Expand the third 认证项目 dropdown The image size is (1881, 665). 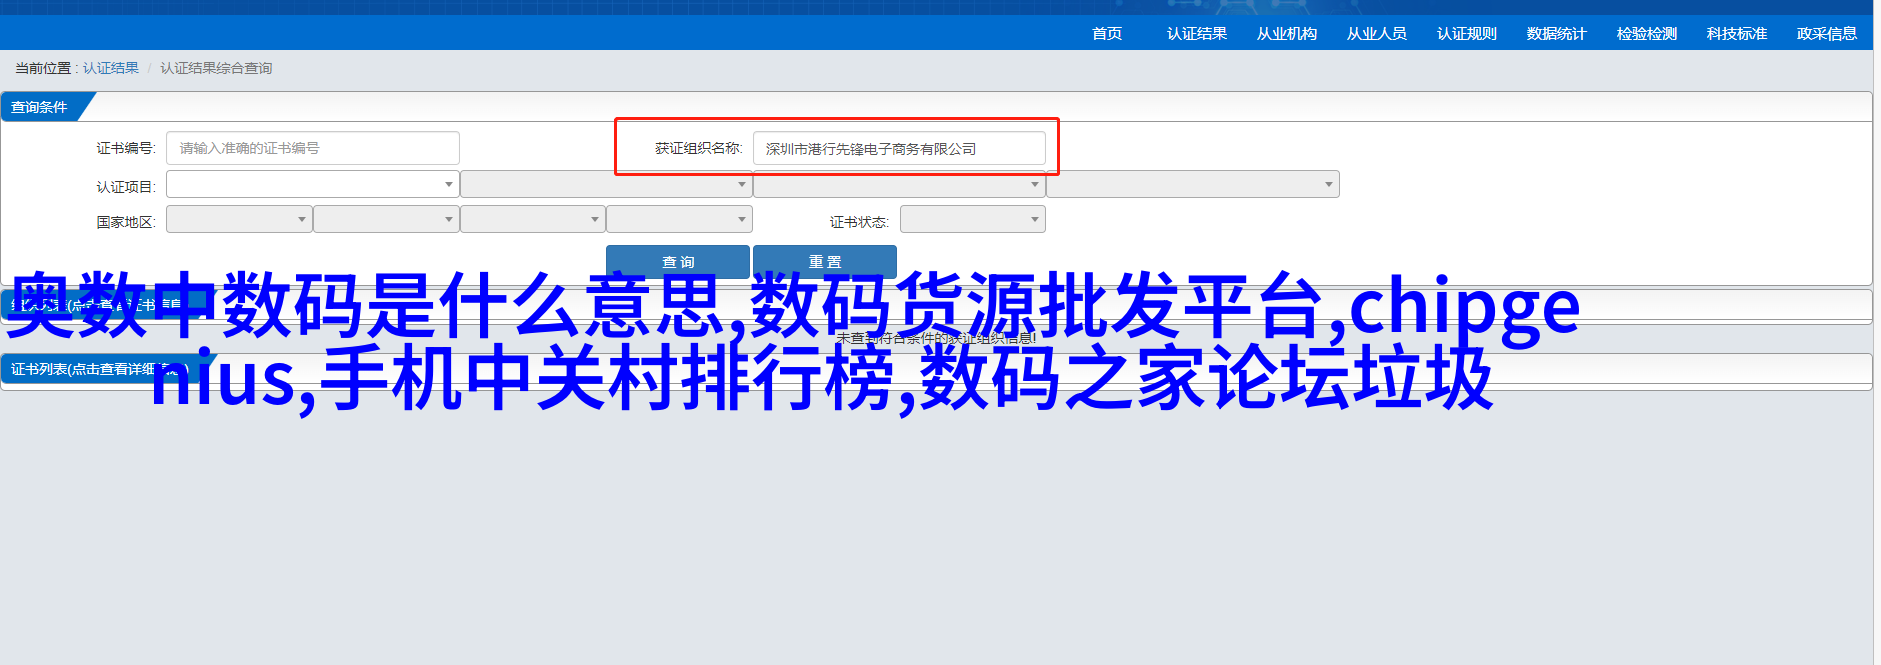(x=899, y=185)
